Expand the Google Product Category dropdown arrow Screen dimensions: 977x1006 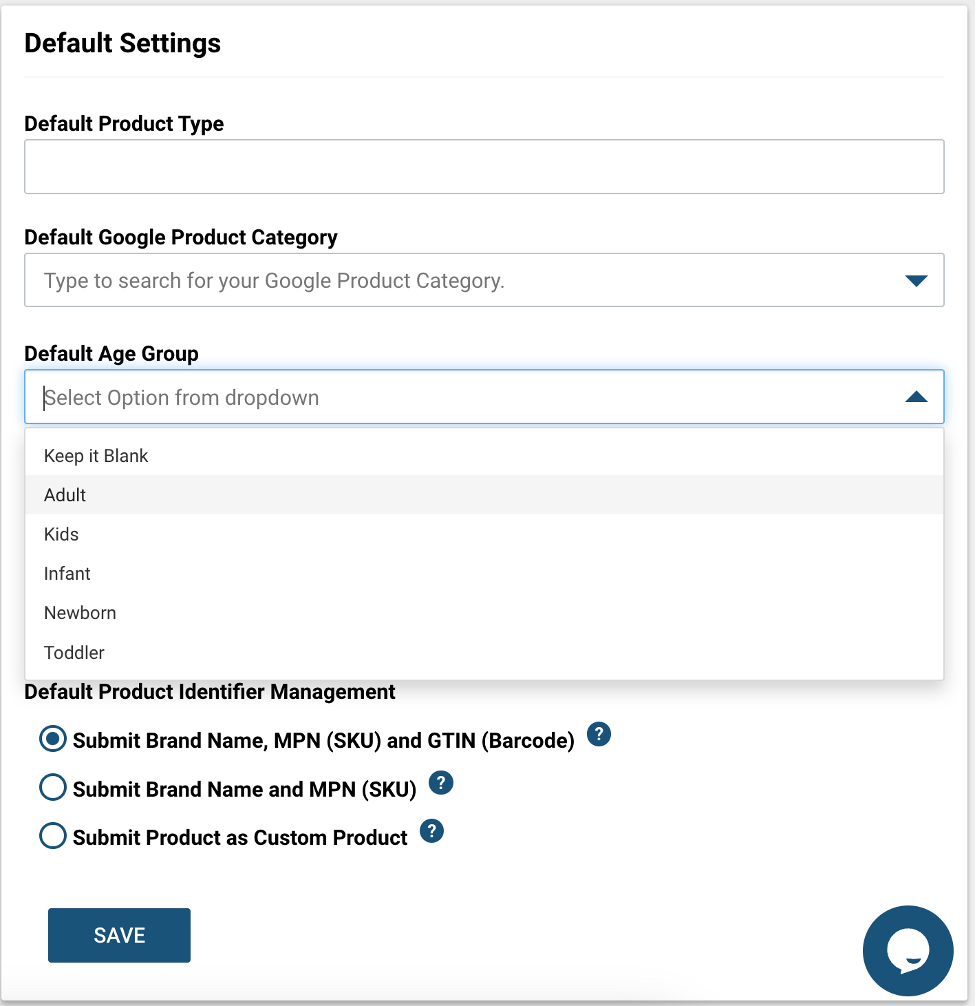[x=916, y=280]
